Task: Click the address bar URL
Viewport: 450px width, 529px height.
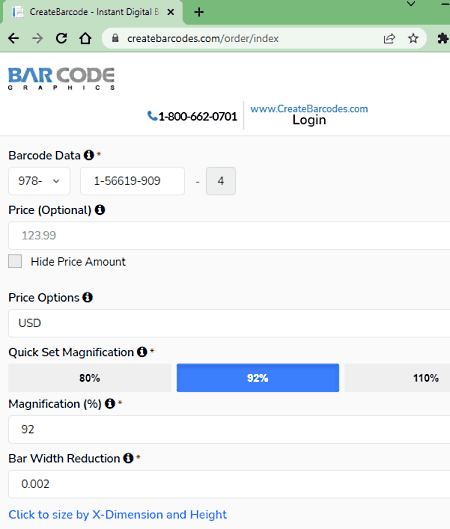Action: (203, 38)
